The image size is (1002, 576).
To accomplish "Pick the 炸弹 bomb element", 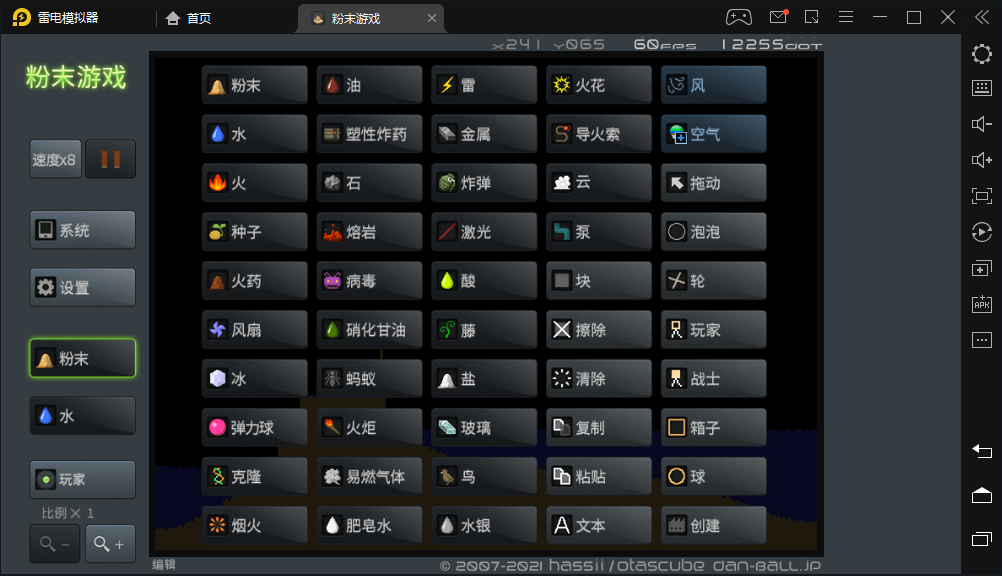I will tap(484, 183).
